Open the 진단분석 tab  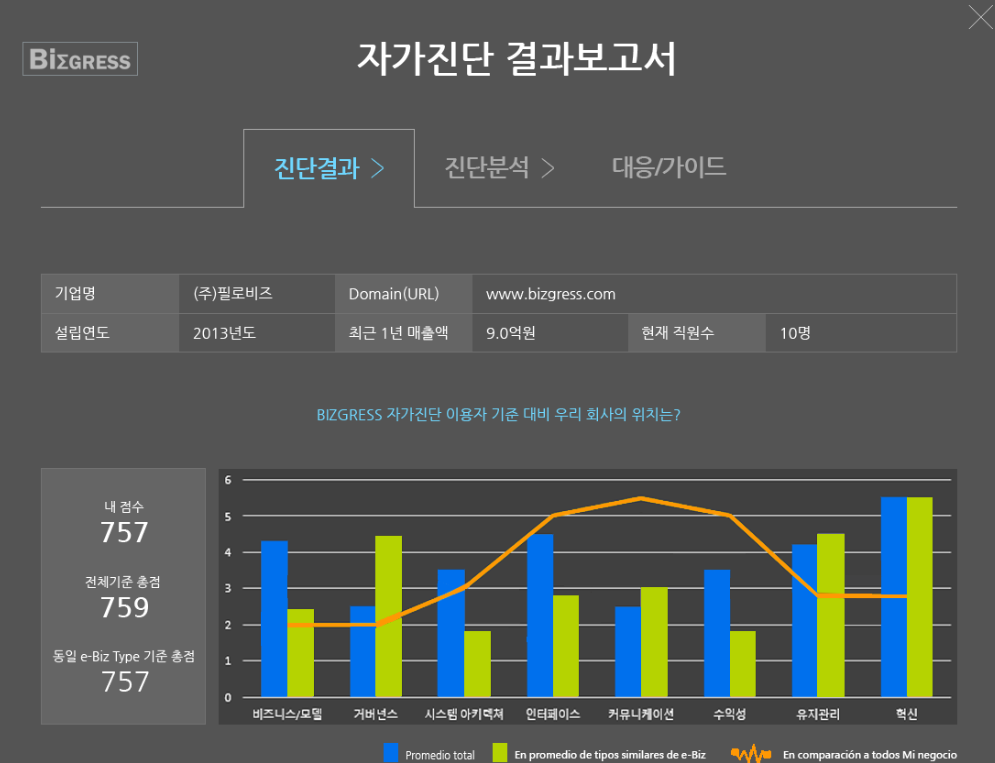click(x=487, y=168)
